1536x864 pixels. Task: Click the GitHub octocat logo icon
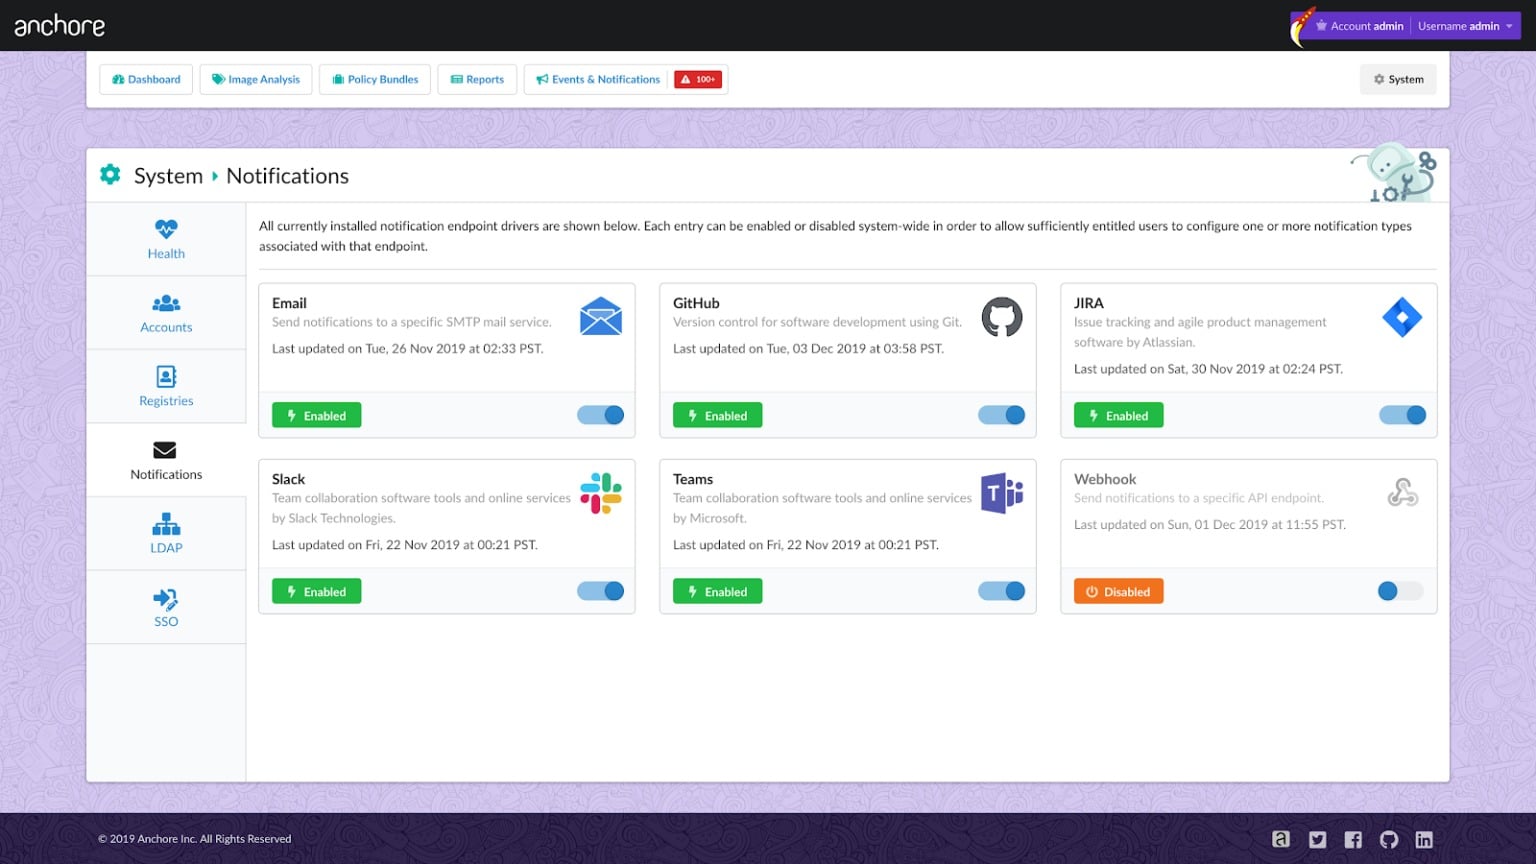(x=1002, y=317)
